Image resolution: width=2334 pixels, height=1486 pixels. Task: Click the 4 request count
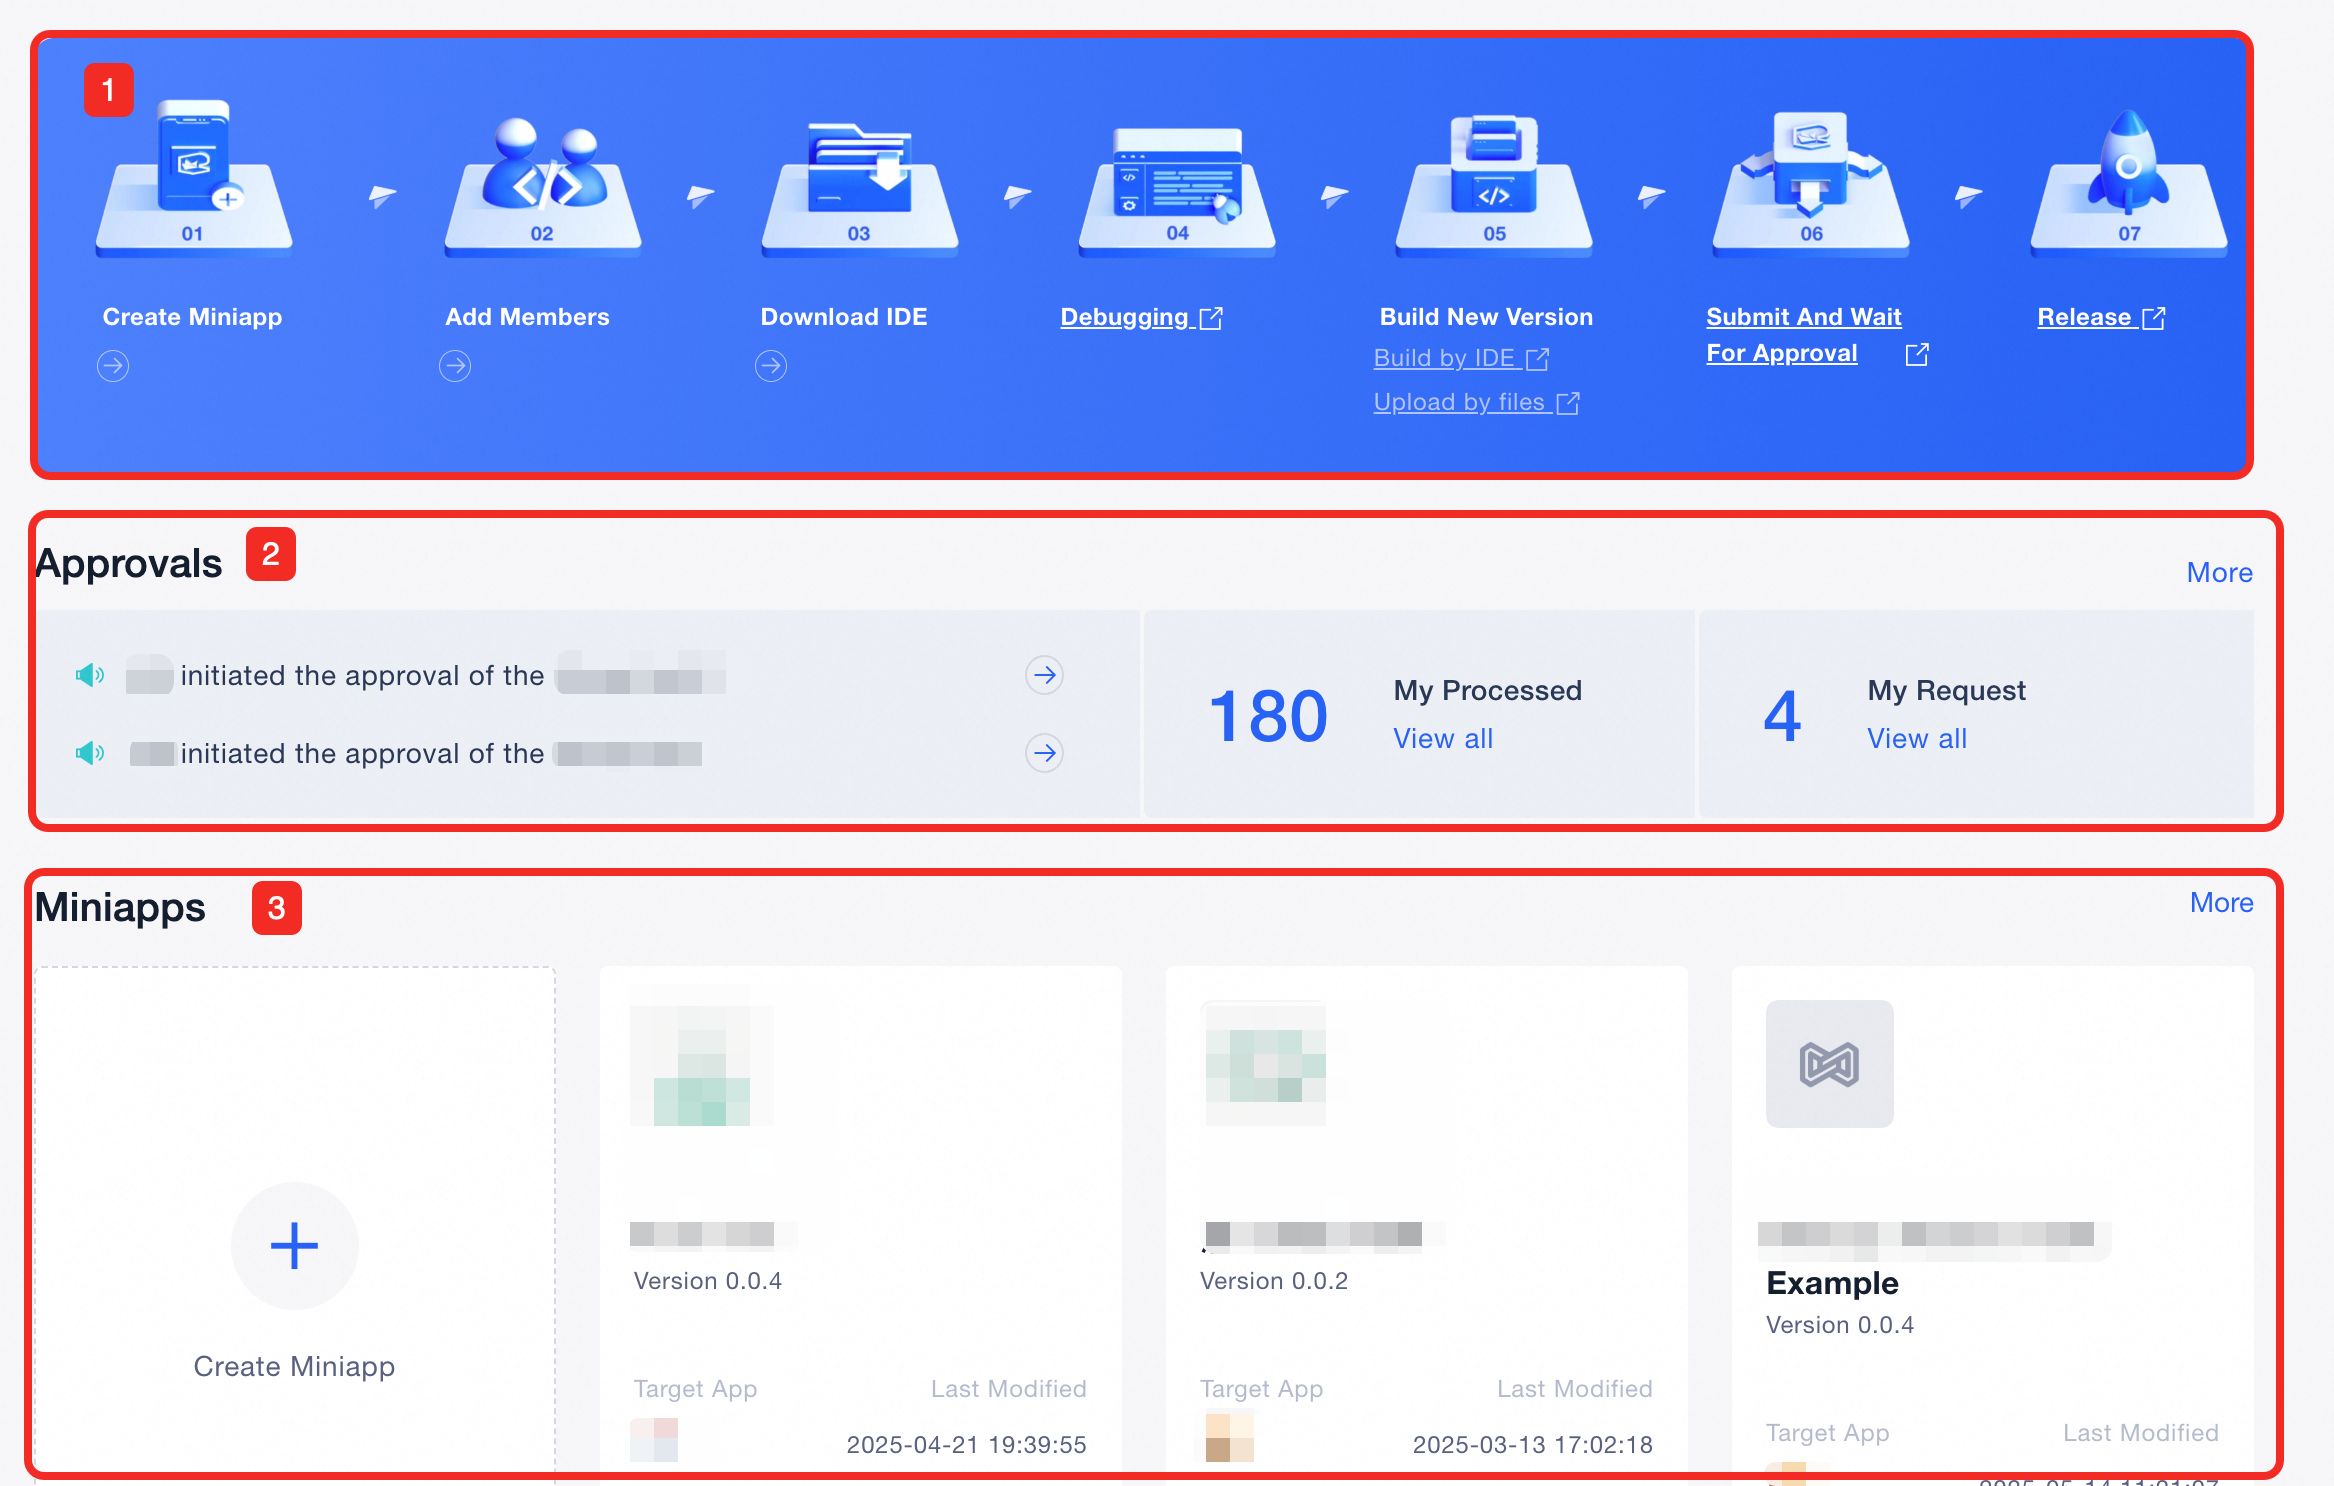pyautogui.click(x=1782, y=716)
